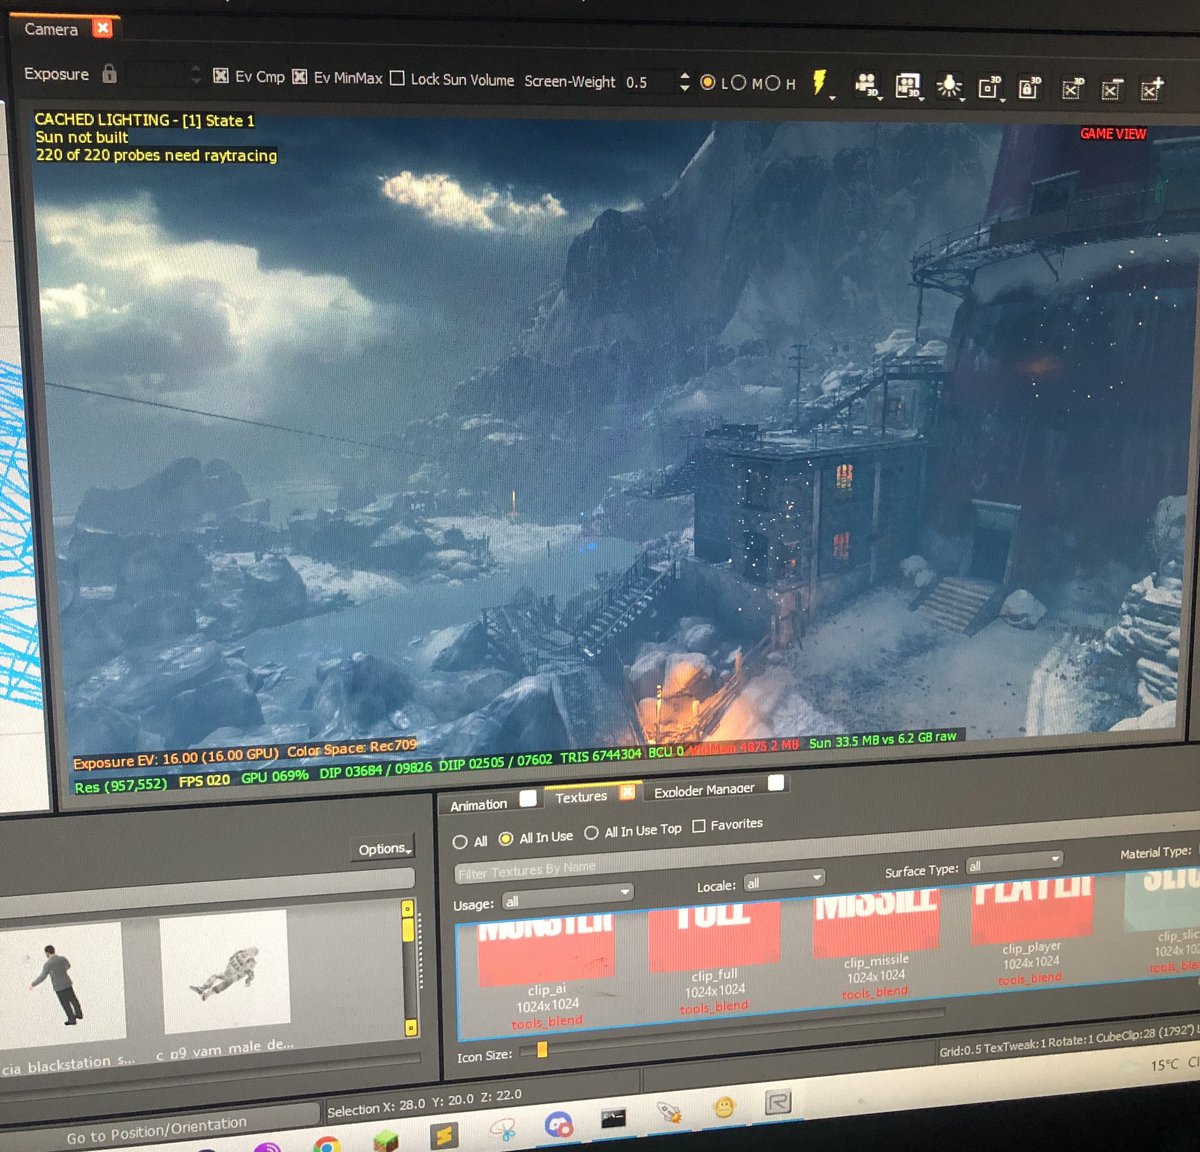Click the Icon Size slider handle
Screen dimensions: 1200x1152
541,1049
